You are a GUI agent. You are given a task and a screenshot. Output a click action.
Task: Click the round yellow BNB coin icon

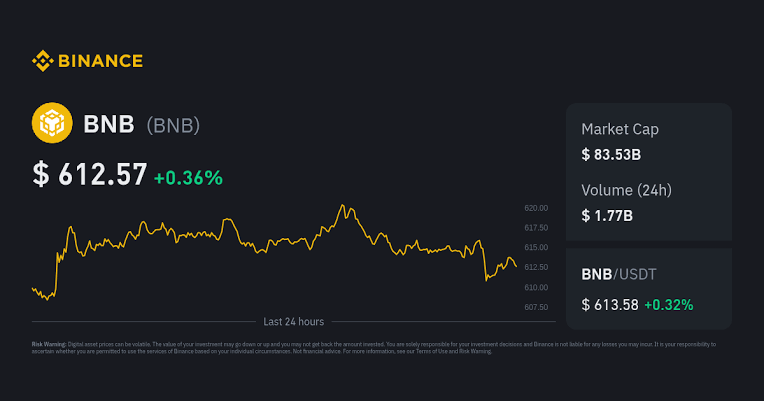pyautogui.click(x=52, y=123)
